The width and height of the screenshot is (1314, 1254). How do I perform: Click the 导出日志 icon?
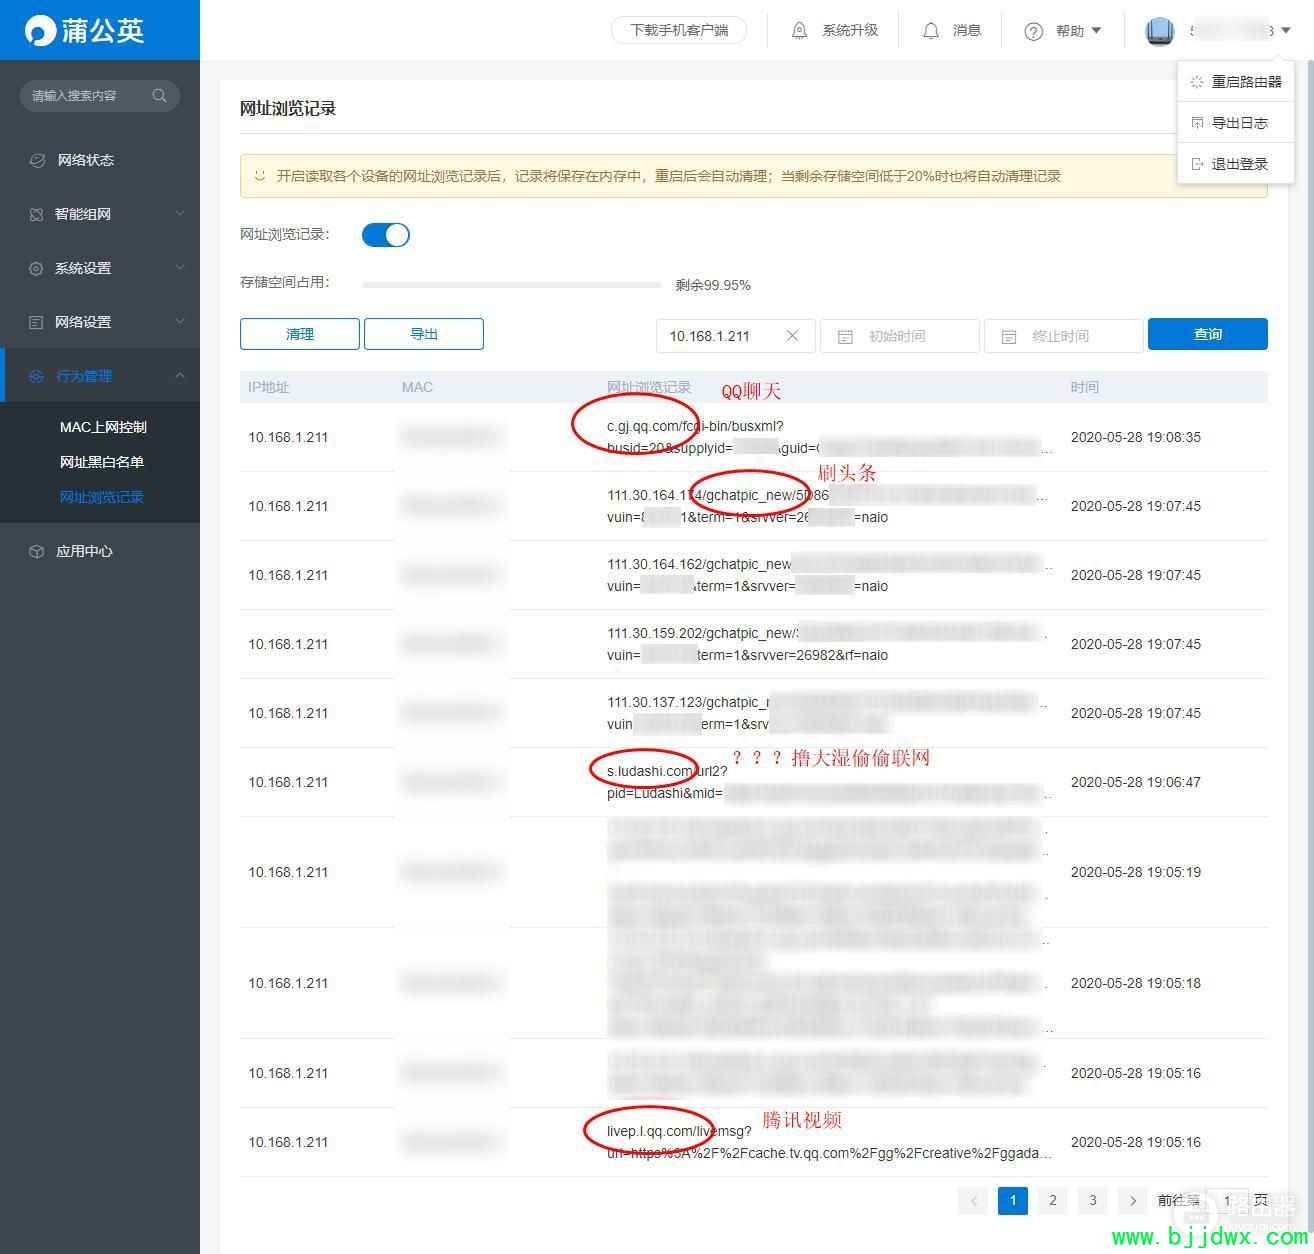click(x=1197, y=123)
